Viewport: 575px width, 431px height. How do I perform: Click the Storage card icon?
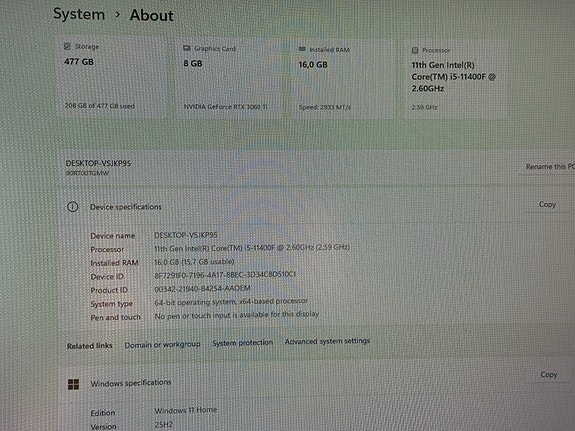click(x=67, y=46)
